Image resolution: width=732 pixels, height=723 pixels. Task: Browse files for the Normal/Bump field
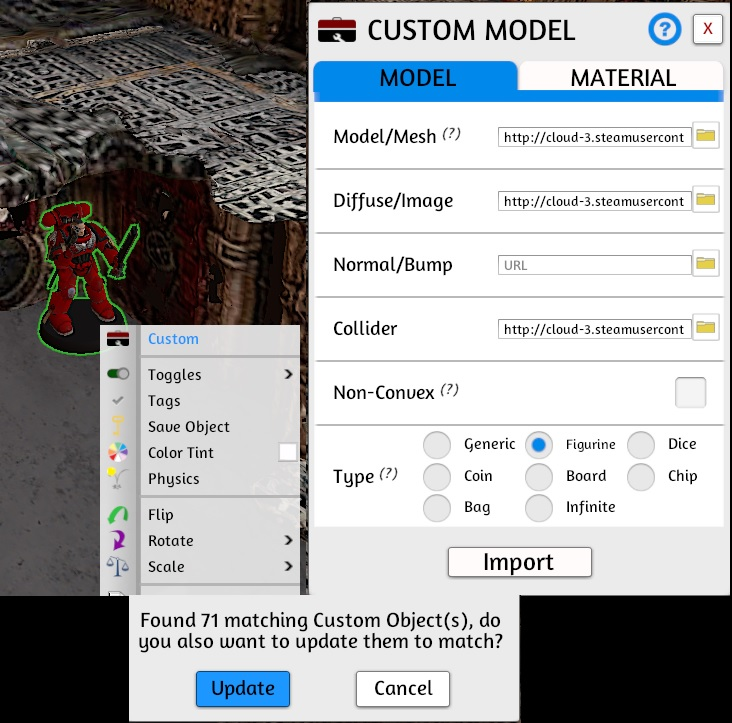(x=705, y=264)
